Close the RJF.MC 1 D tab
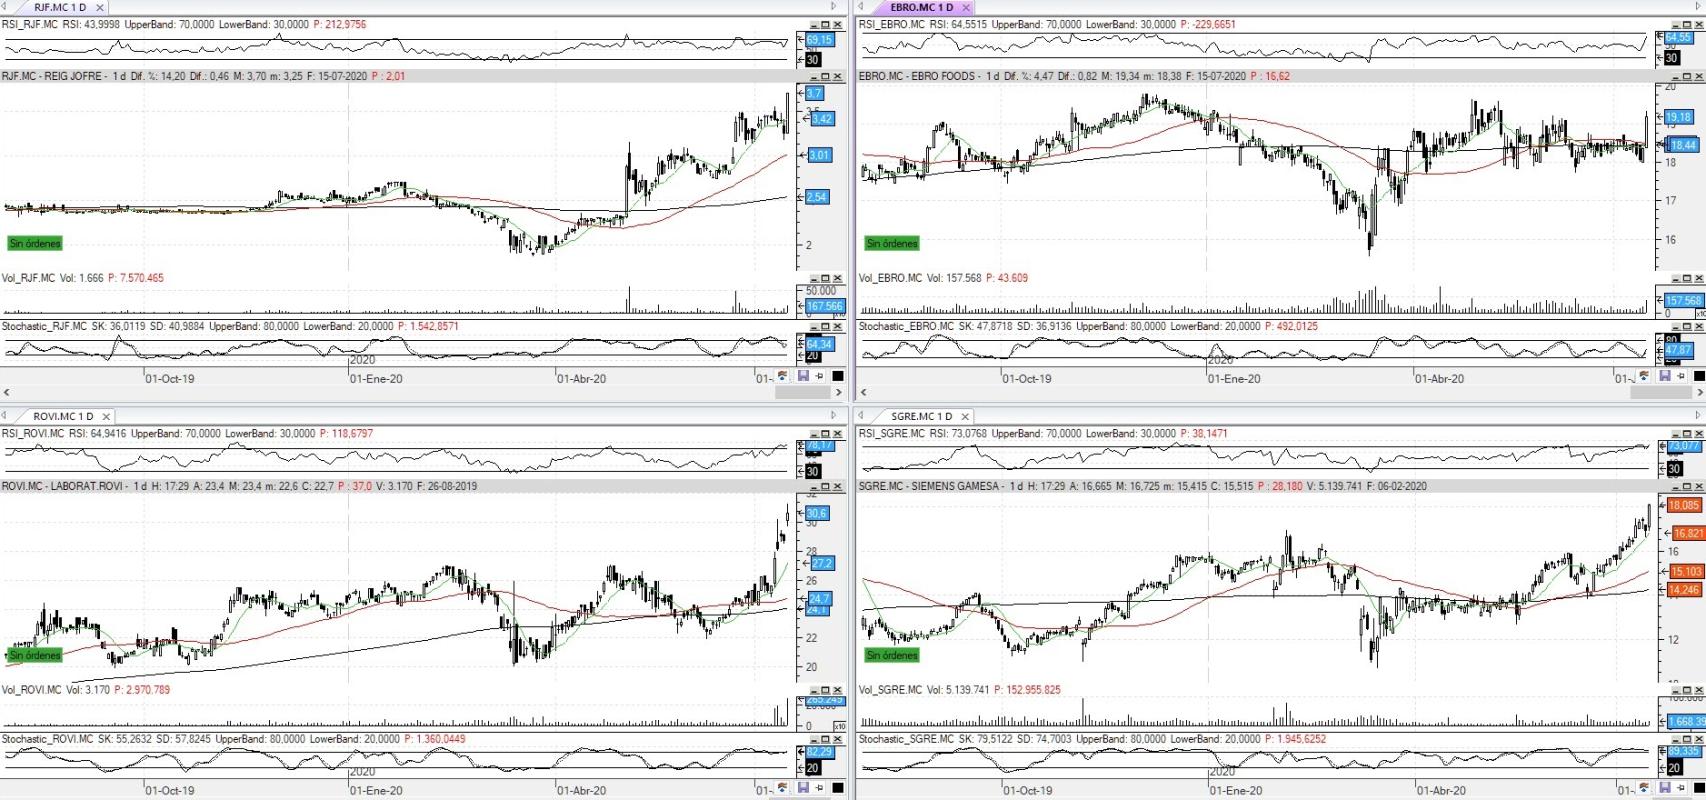Image resolution: width=1706 pixels, height=800 pixels. coord(100,7)
